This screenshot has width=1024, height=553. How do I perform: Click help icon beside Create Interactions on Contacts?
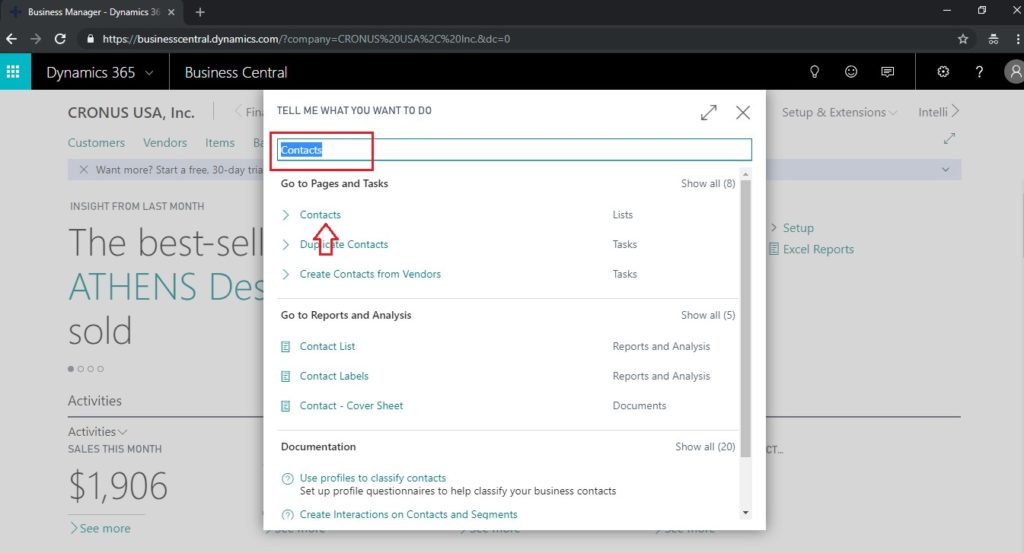tap(287, 514)
